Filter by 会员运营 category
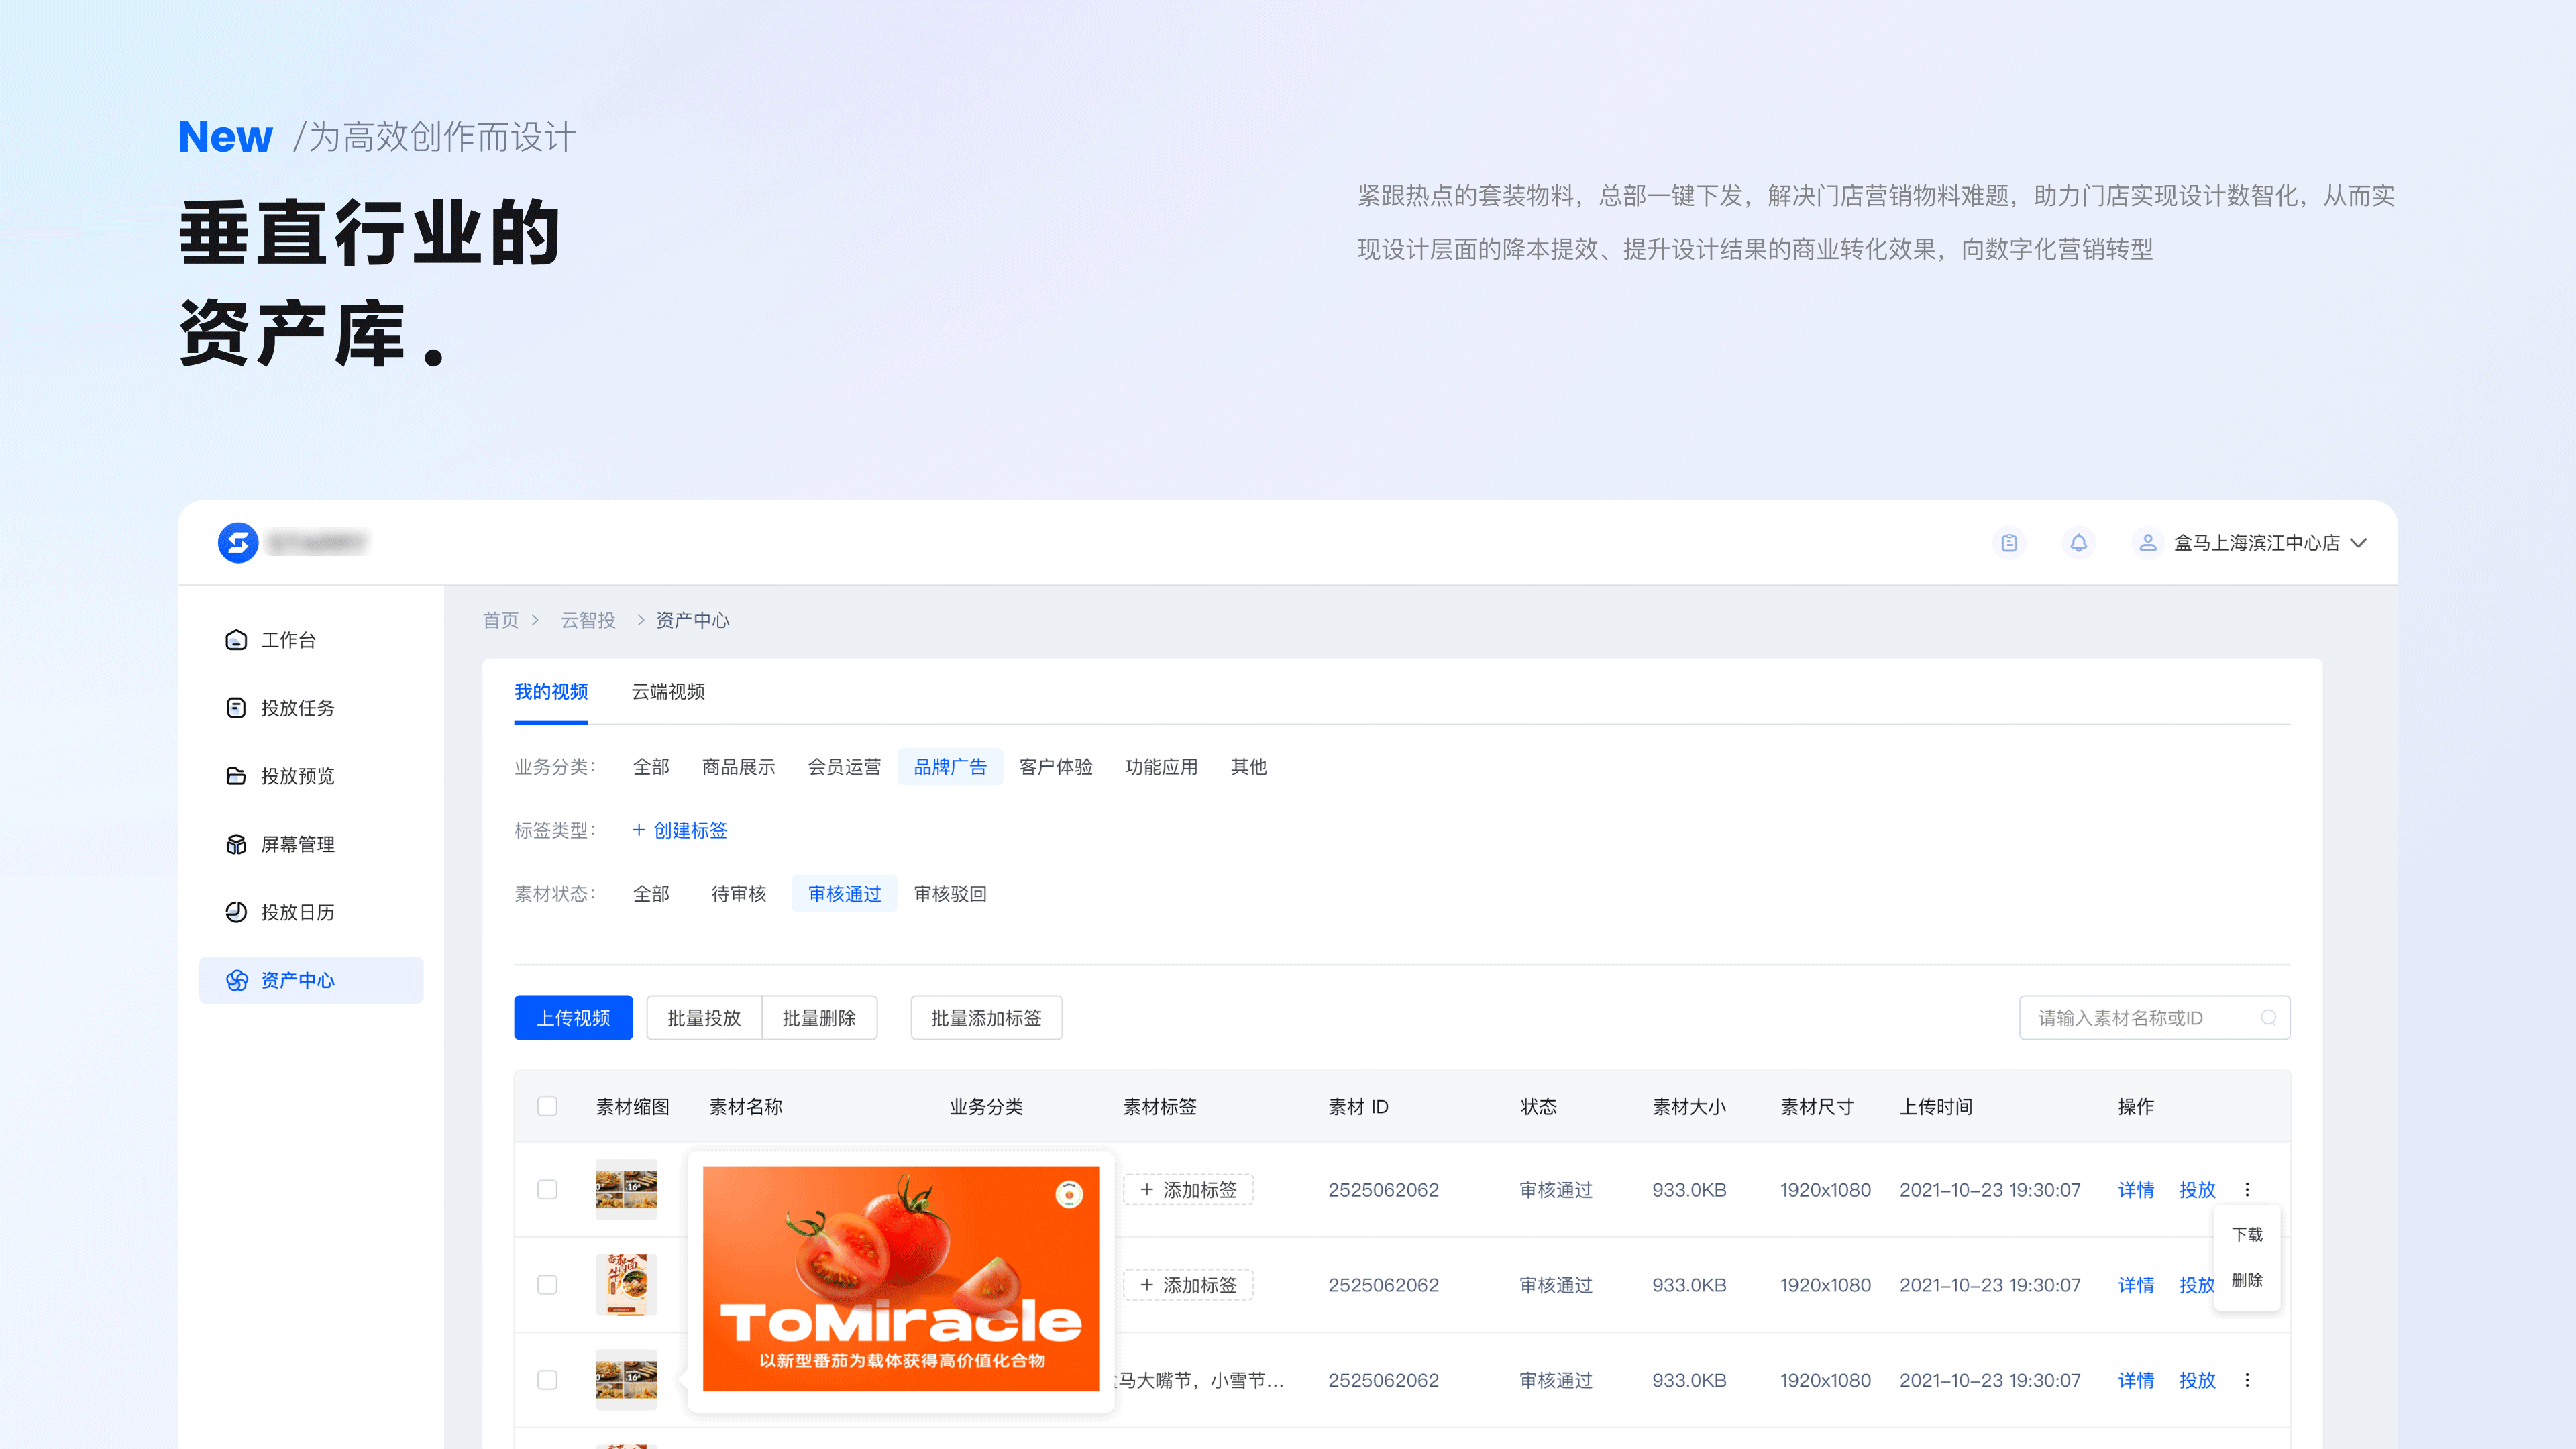This screenshot has height=1449, width=2576. 844,767
